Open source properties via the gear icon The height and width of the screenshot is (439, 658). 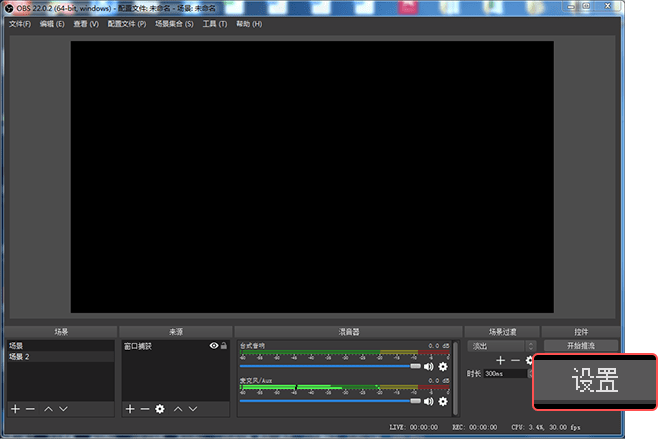(160, 409)
